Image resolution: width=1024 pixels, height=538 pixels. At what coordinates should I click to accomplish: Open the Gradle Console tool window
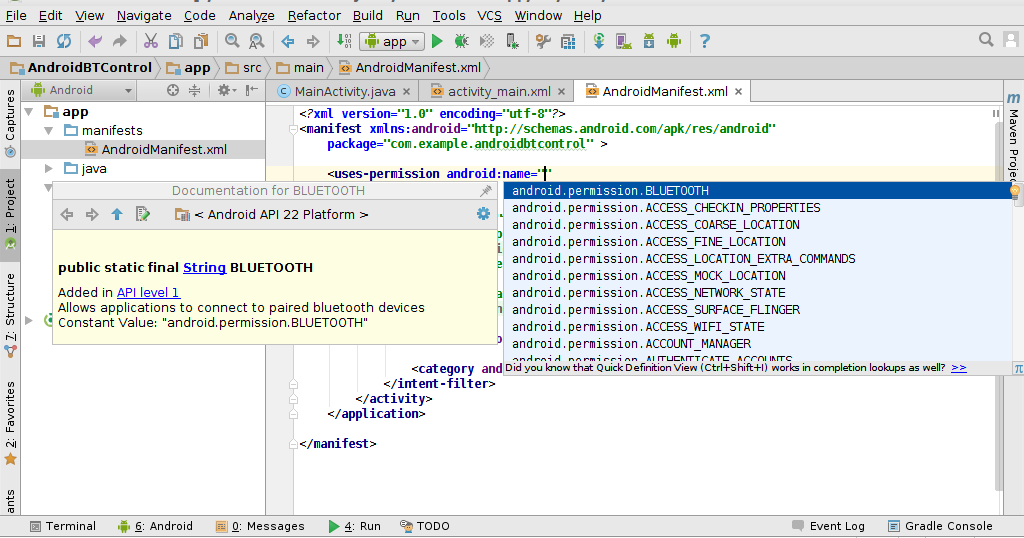(940, 526)
